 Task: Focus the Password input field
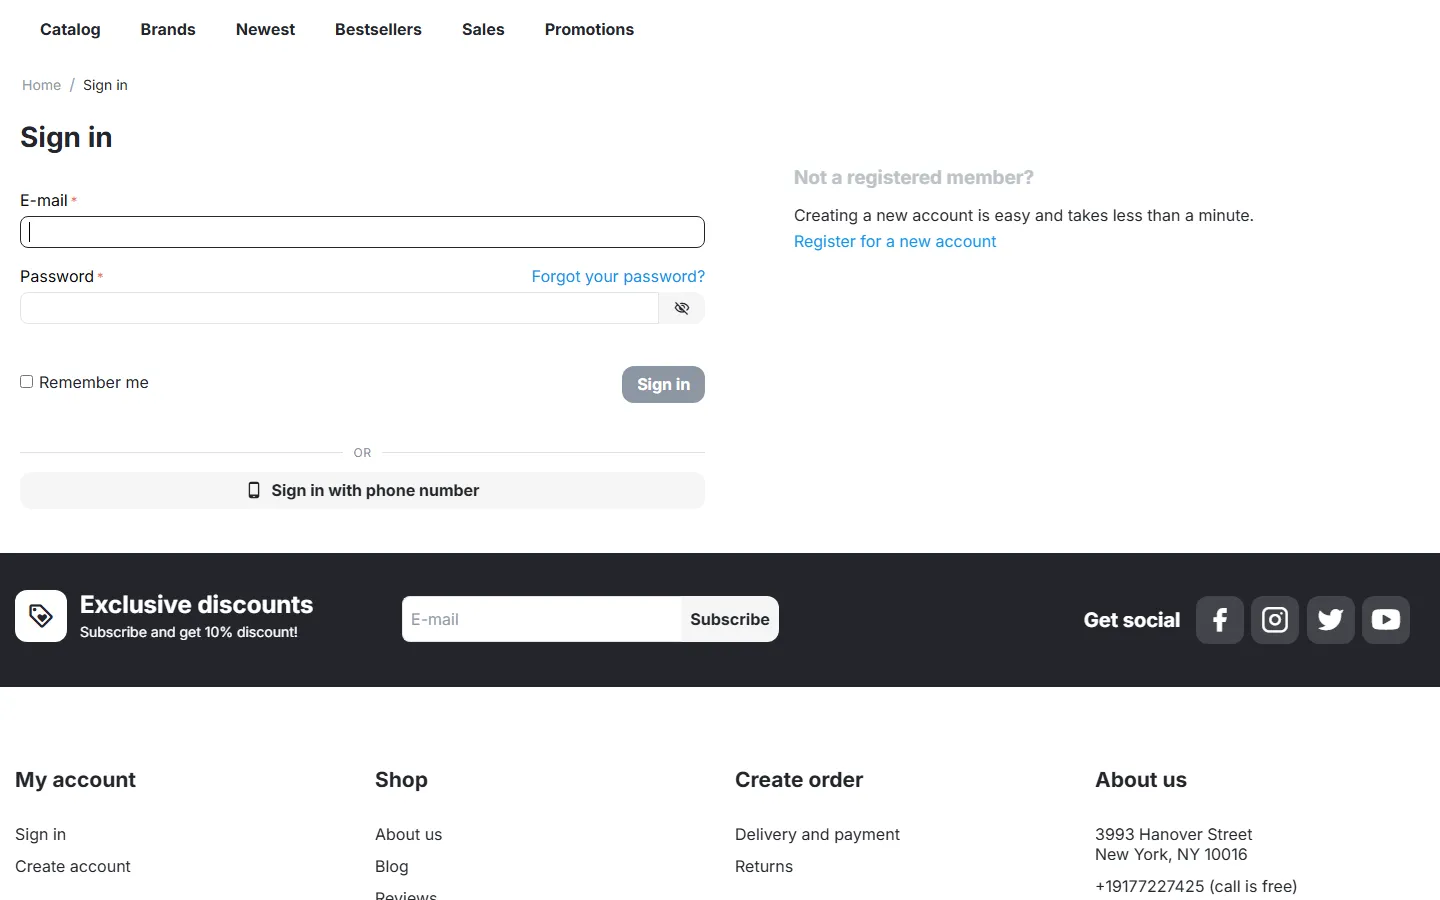339,308
